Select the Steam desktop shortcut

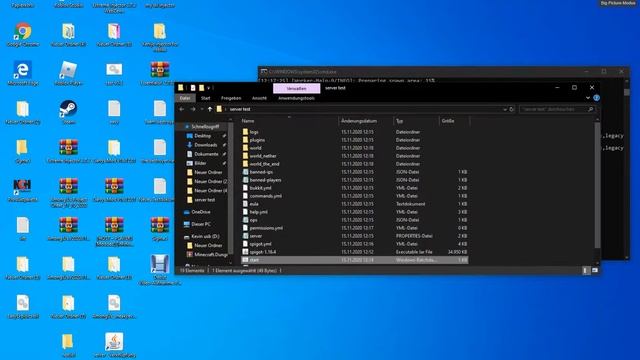point(68,109)
